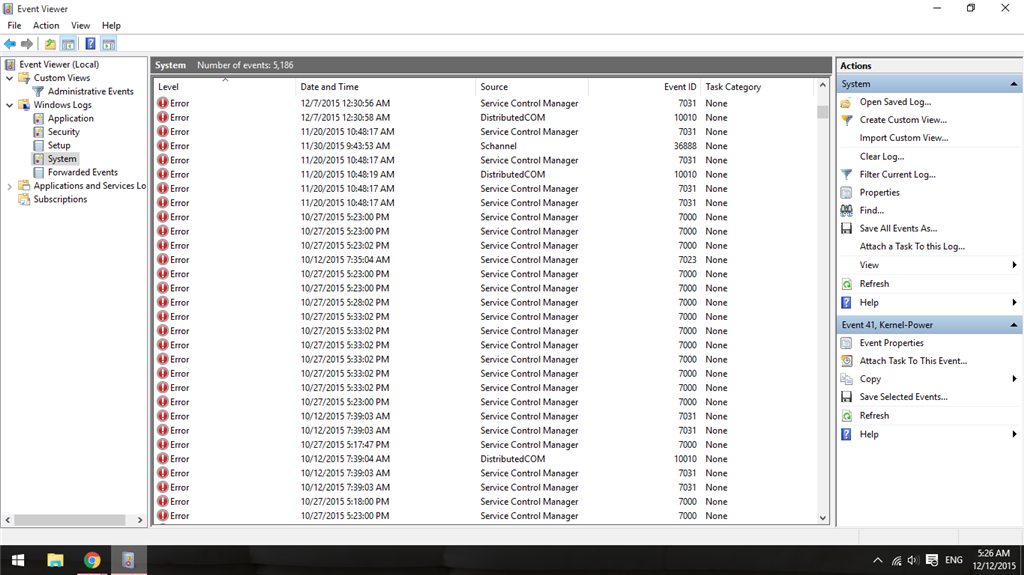
Task: Click the tree pane horizontal scrollbar
Action: pyautogui.click(x=70, y=520)
